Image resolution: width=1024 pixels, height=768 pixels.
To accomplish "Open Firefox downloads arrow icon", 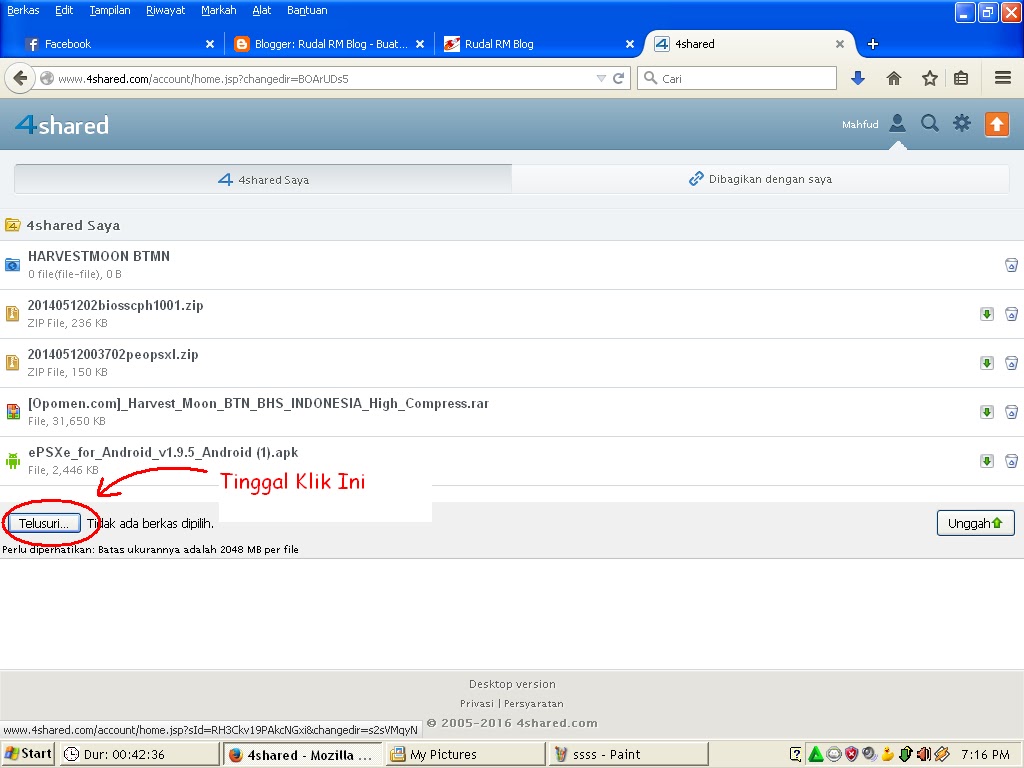I will point(858,78).
